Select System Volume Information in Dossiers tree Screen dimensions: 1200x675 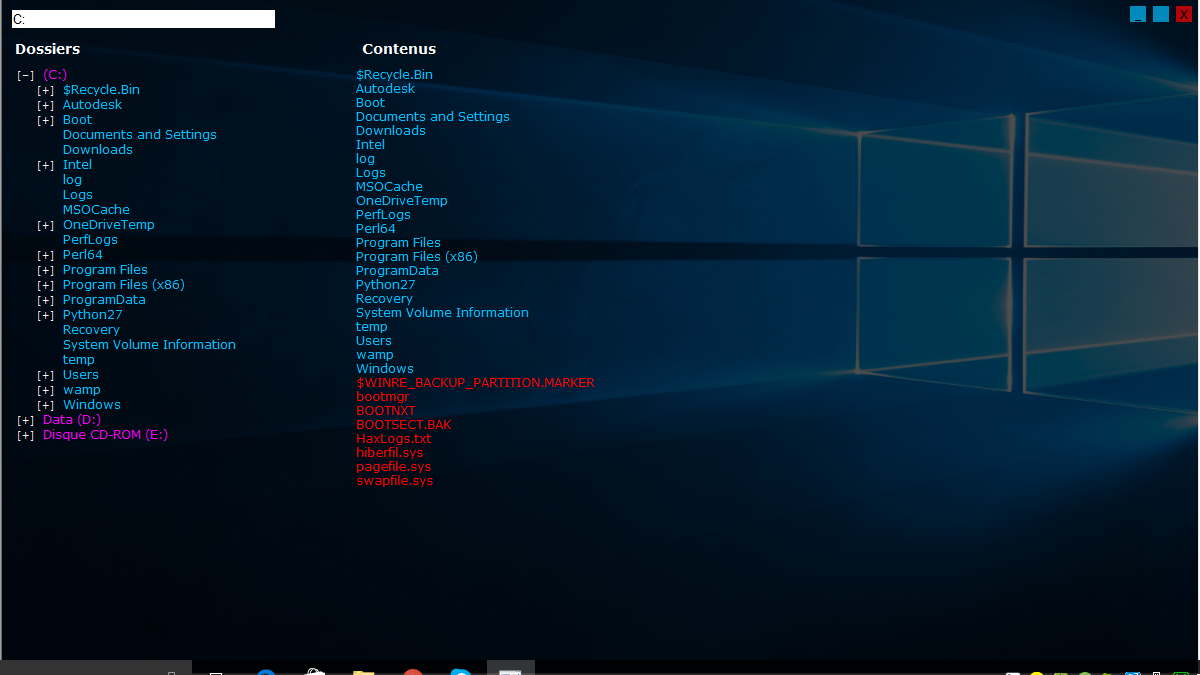[149, 345]
